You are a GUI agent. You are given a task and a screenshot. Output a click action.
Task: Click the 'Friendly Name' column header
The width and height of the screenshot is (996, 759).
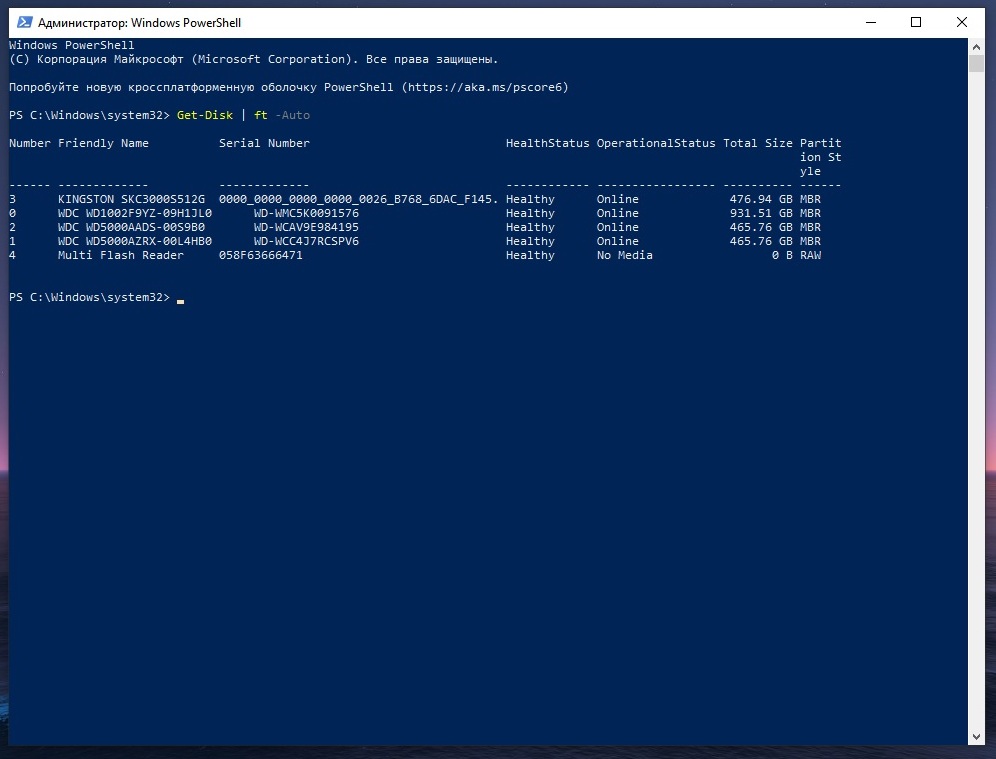(103, 143)
